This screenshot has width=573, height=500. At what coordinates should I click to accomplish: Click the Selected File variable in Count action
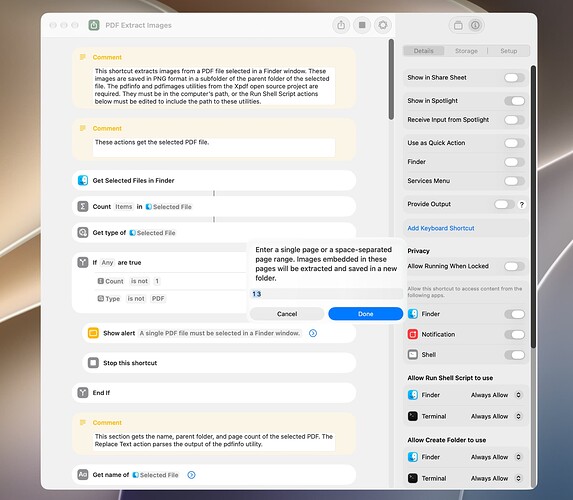[x=168, y=207]
